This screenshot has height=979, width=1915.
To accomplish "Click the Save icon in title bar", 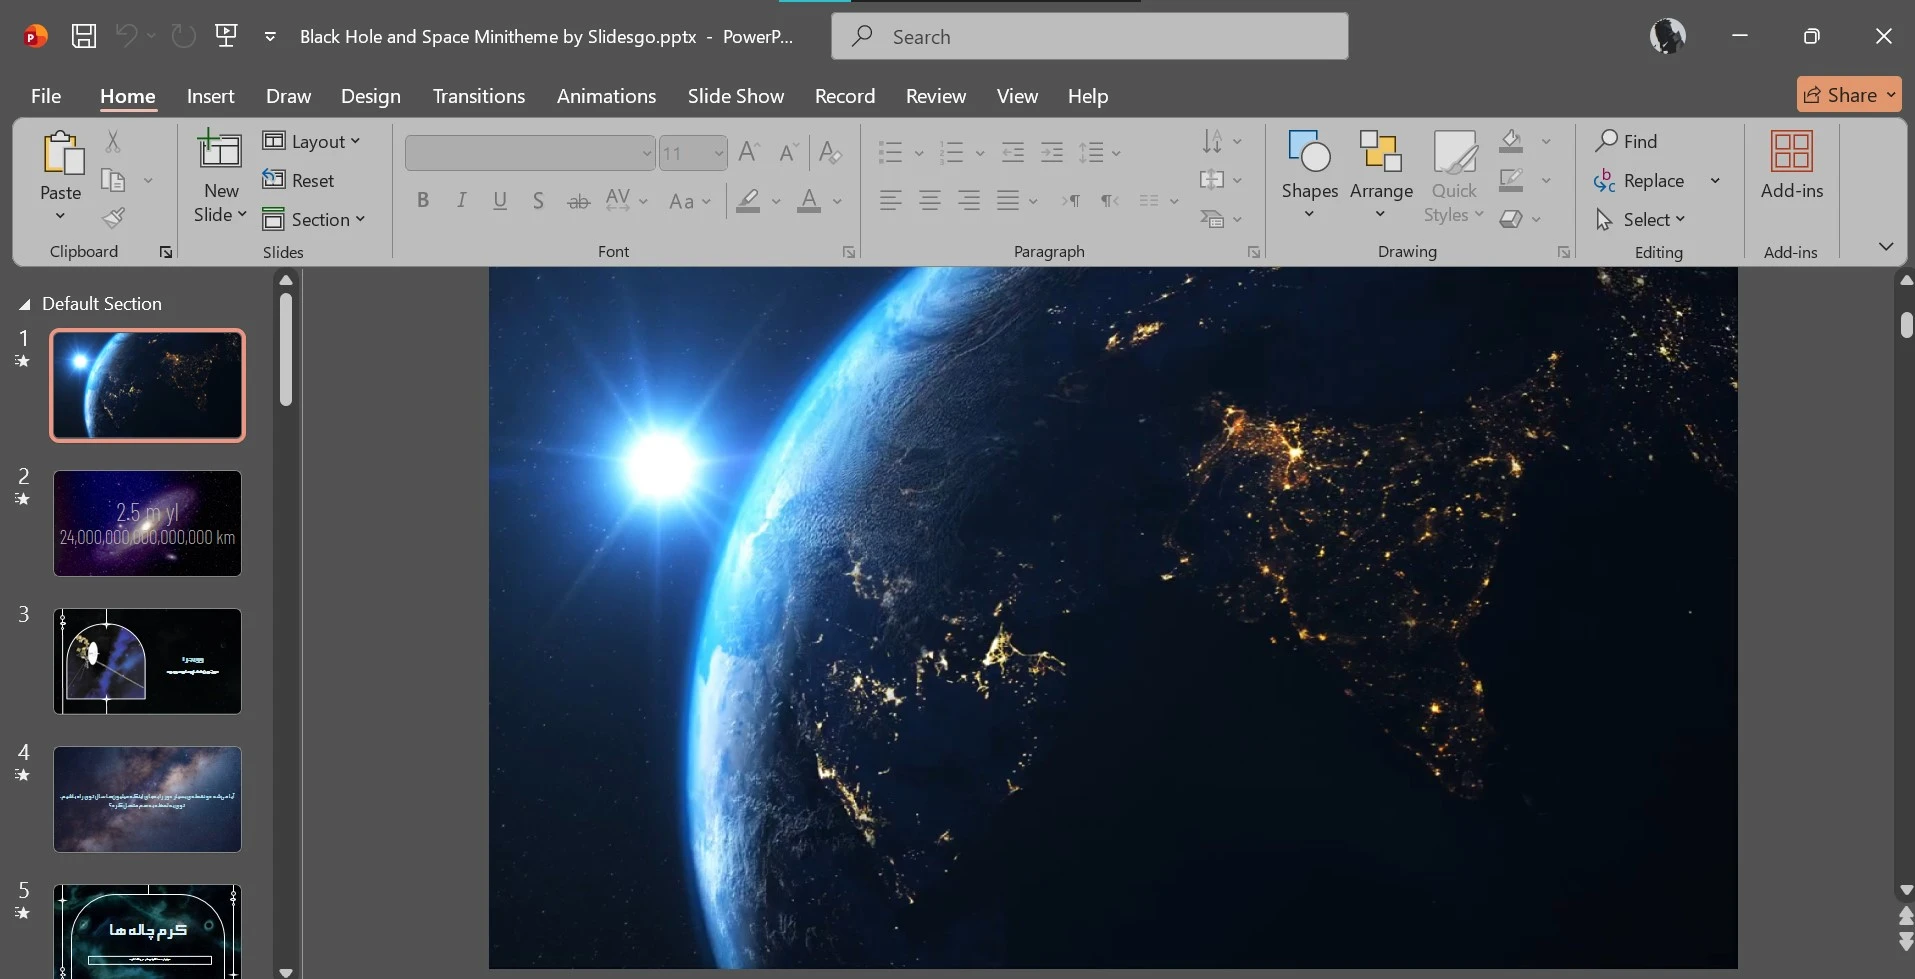I will click(x=84, y=37).
